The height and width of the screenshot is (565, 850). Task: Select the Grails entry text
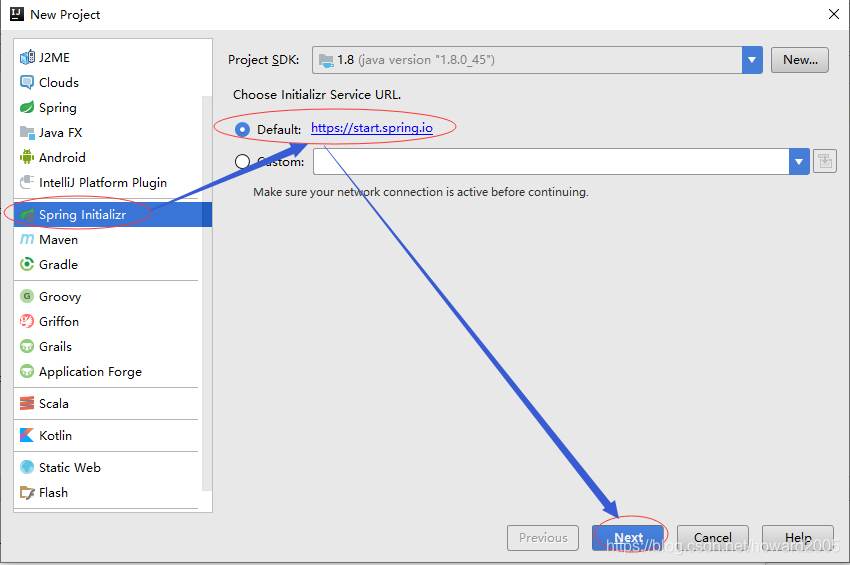pos(55,346)
